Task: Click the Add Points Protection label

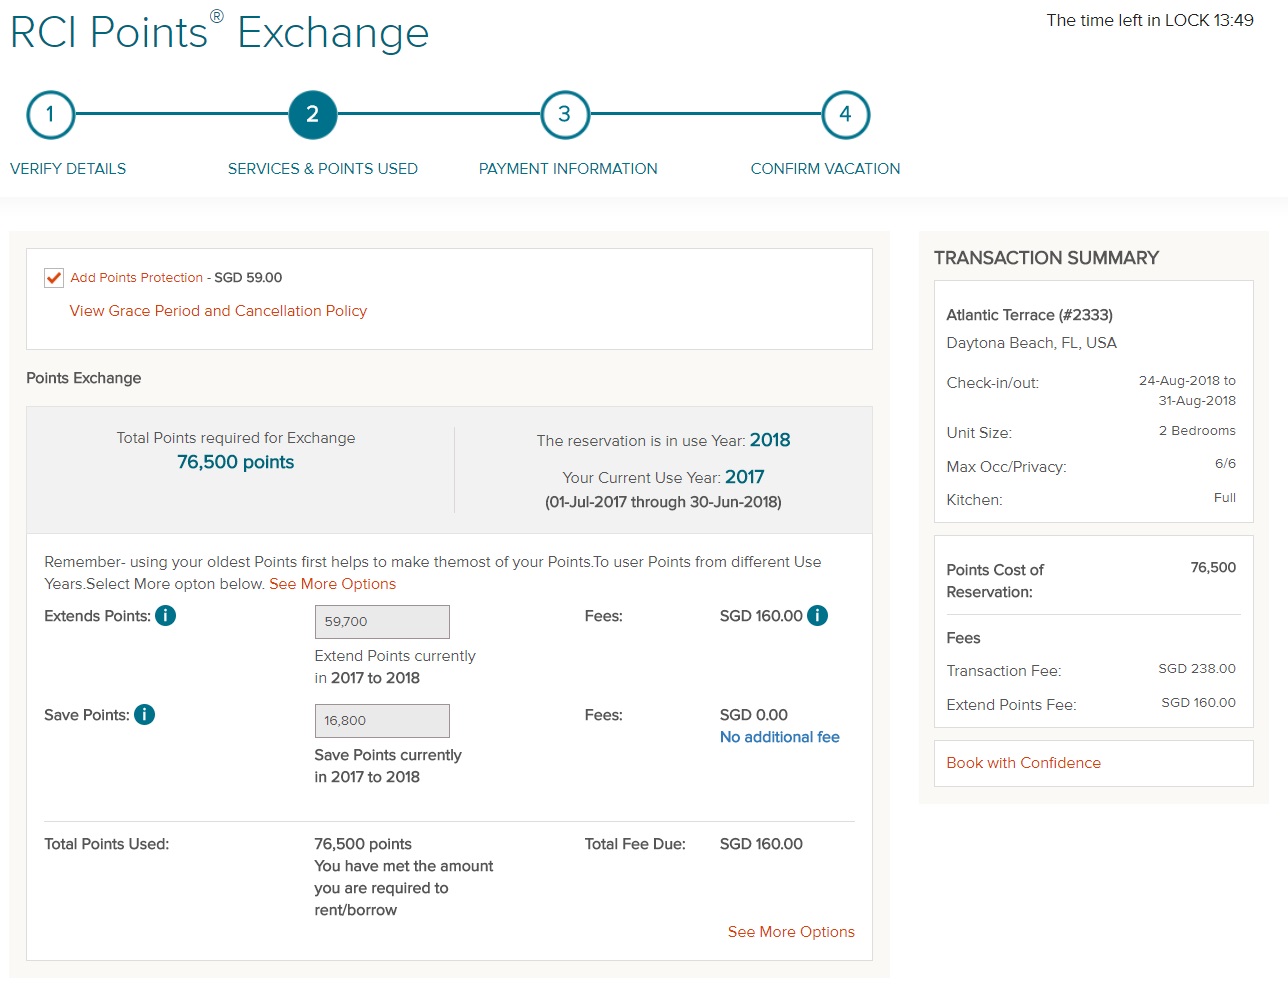Action: [x=137, y=278]
